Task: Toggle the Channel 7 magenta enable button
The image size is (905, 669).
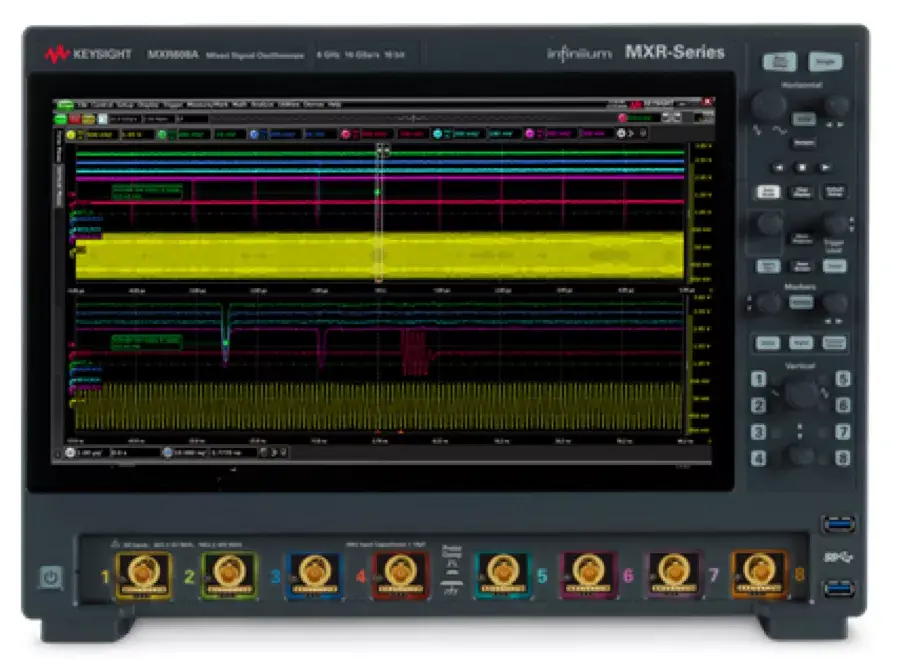Action: [530, 133]
